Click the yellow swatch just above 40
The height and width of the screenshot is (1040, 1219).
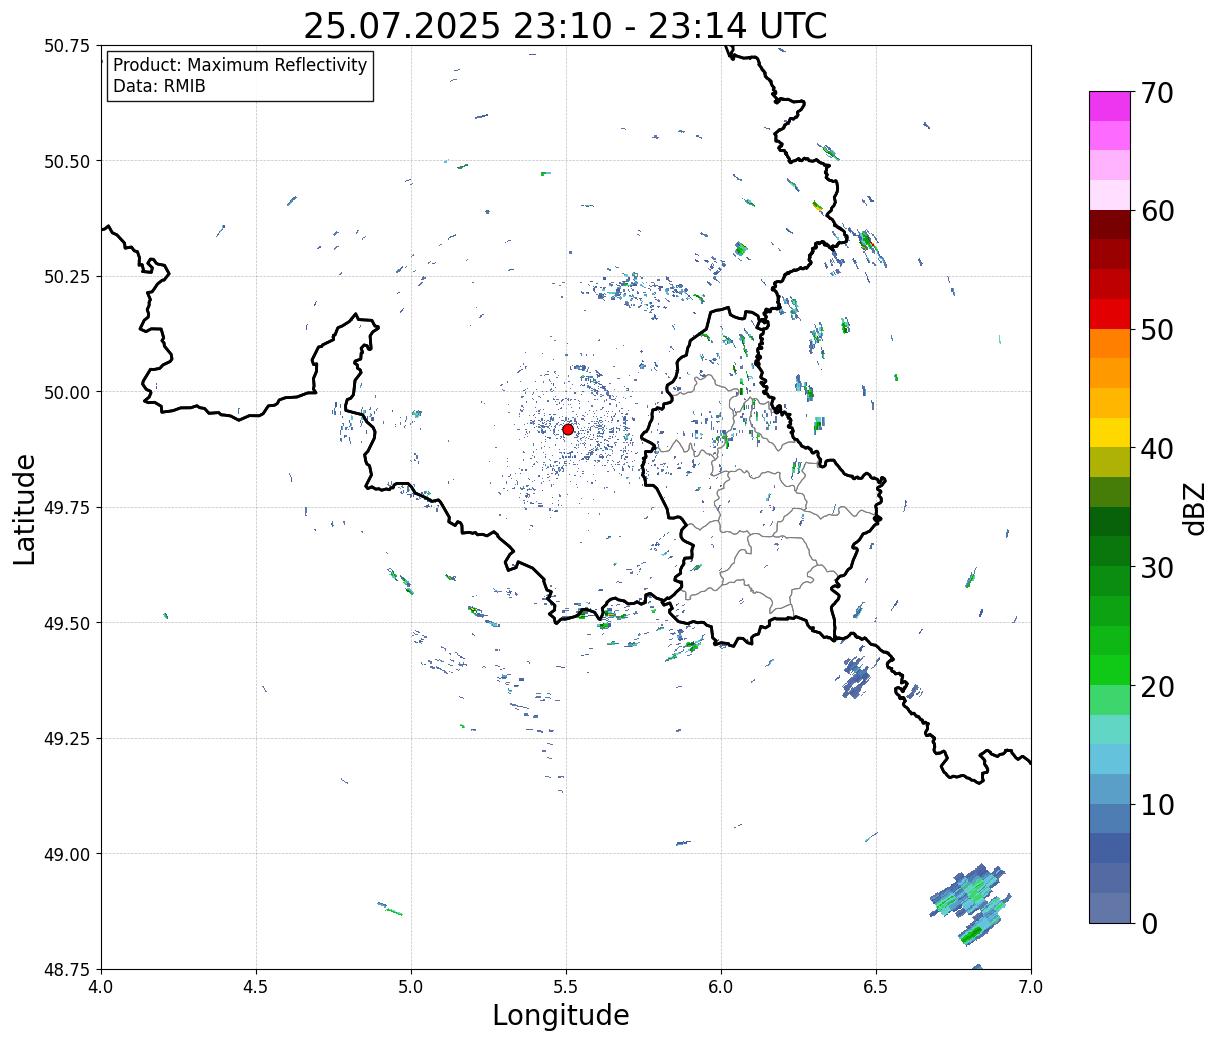coord(1110,432)
